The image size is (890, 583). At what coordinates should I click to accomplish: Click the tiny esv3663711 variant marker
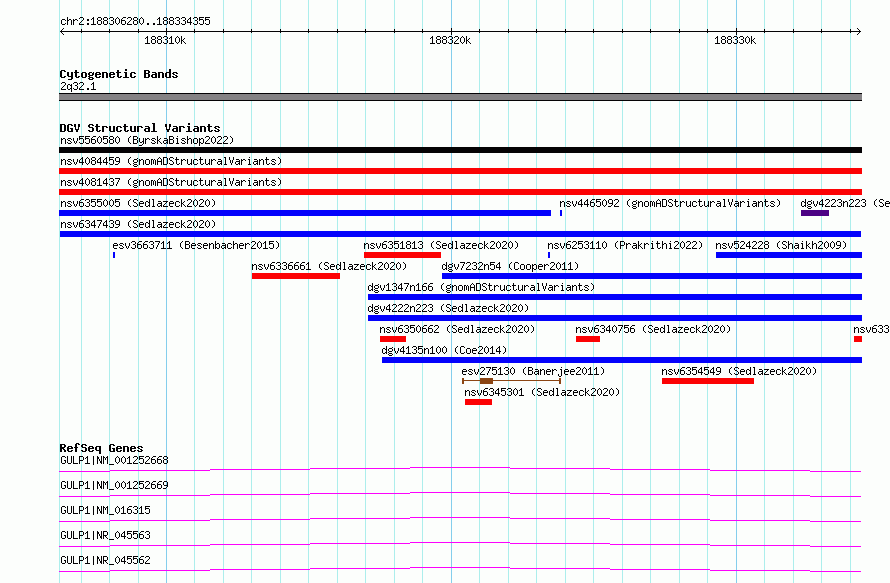(114, 255)
